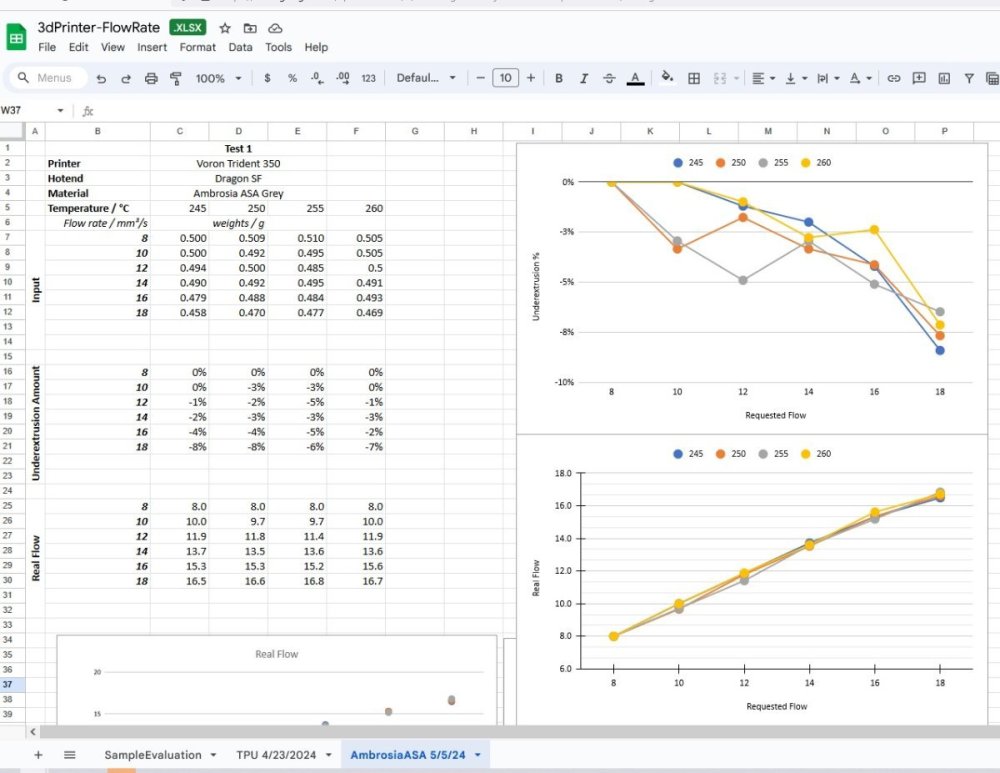The width and height of the screenshot is (1000, 773).
Task: Open the Insert menu
Action: click(152, 47)
